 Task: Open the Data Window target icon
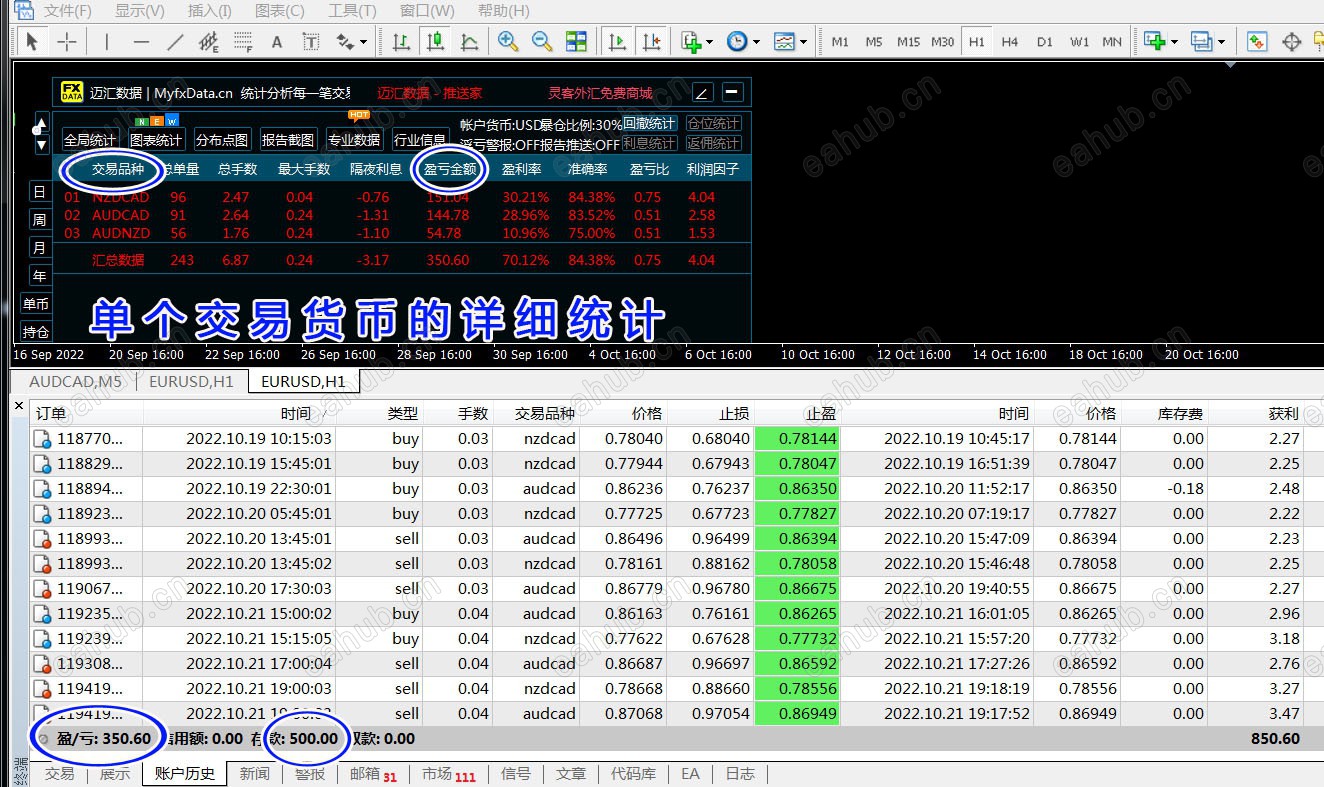[1291, 42]
